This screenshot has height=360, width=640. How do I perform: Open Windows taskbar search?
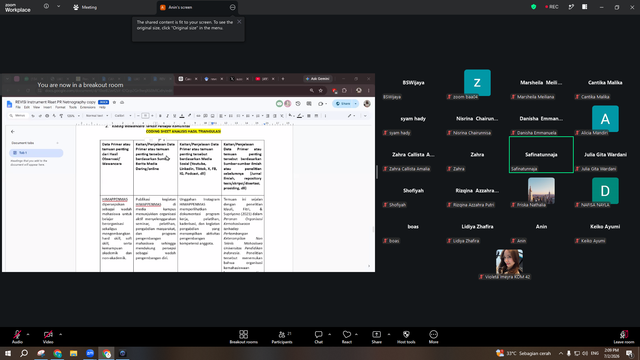coord(24,353)
